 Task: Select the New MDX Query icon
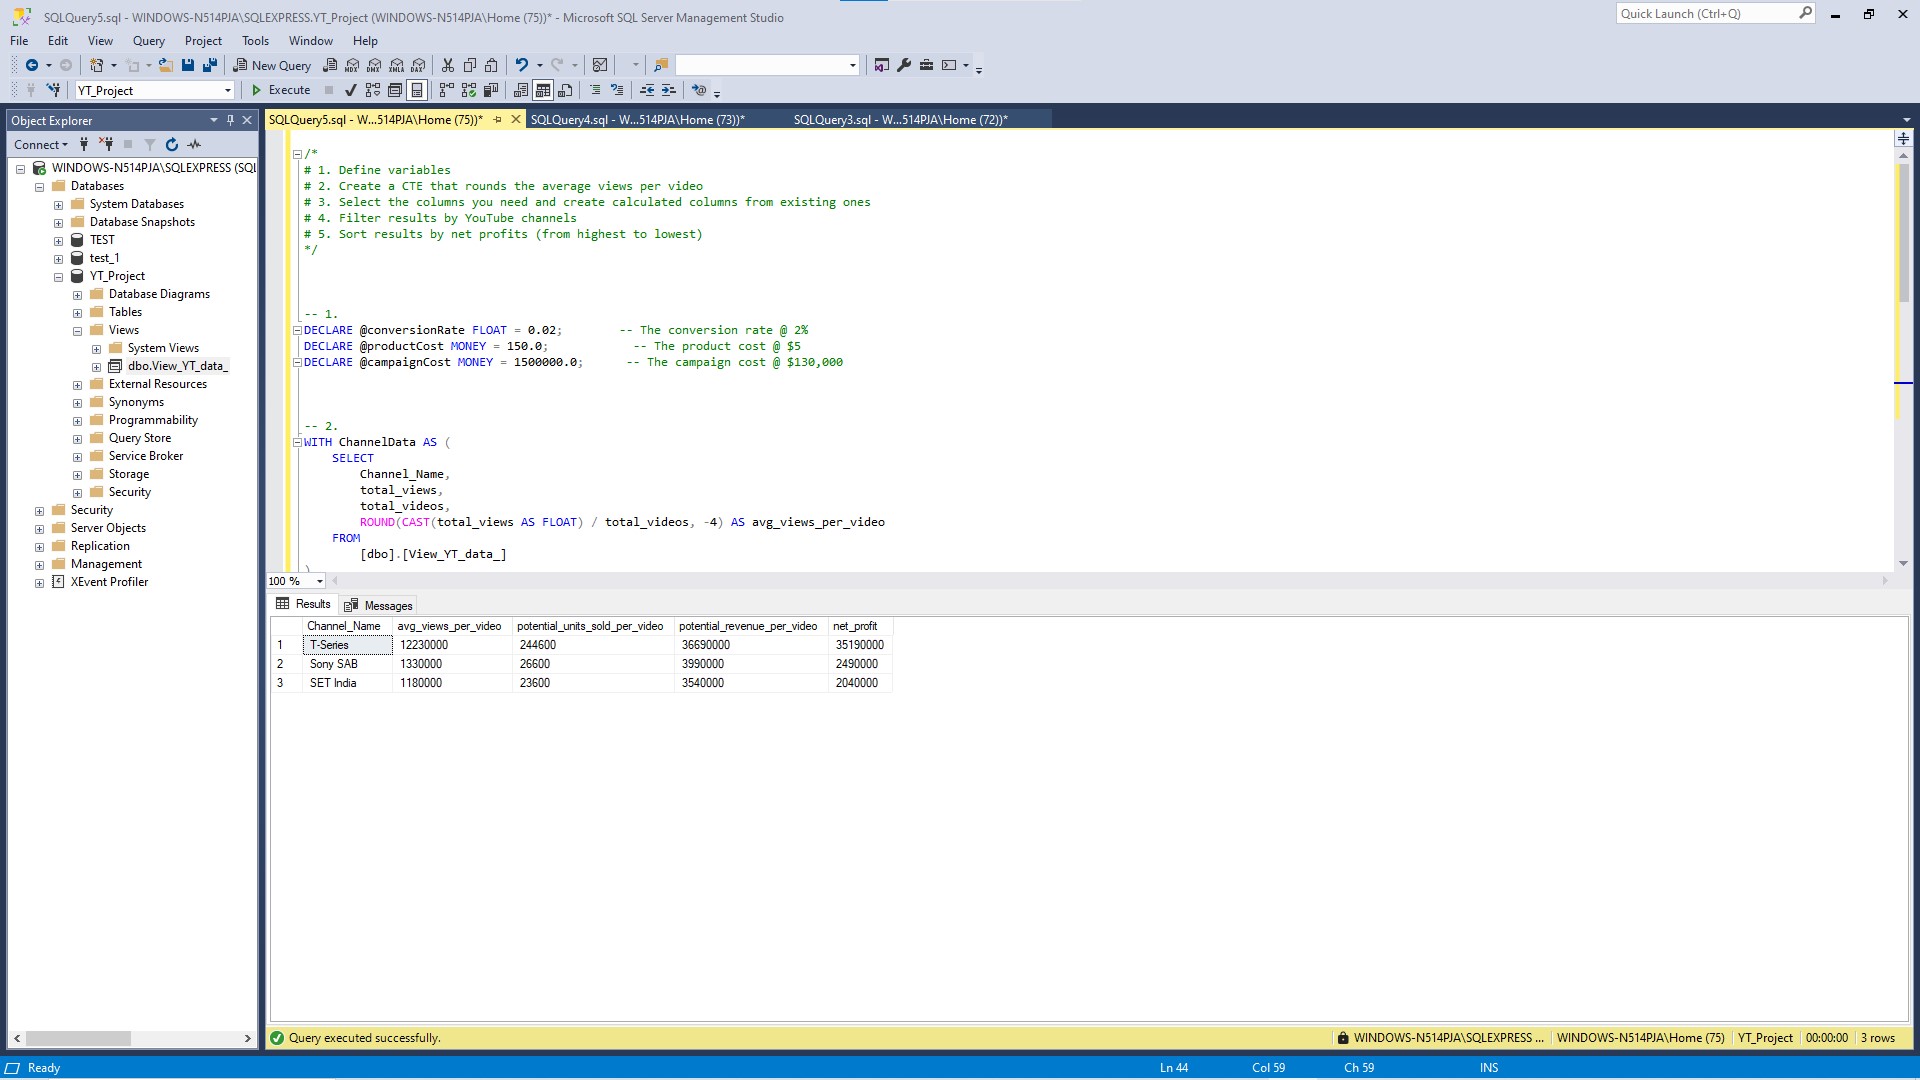(x=351, y=65)
